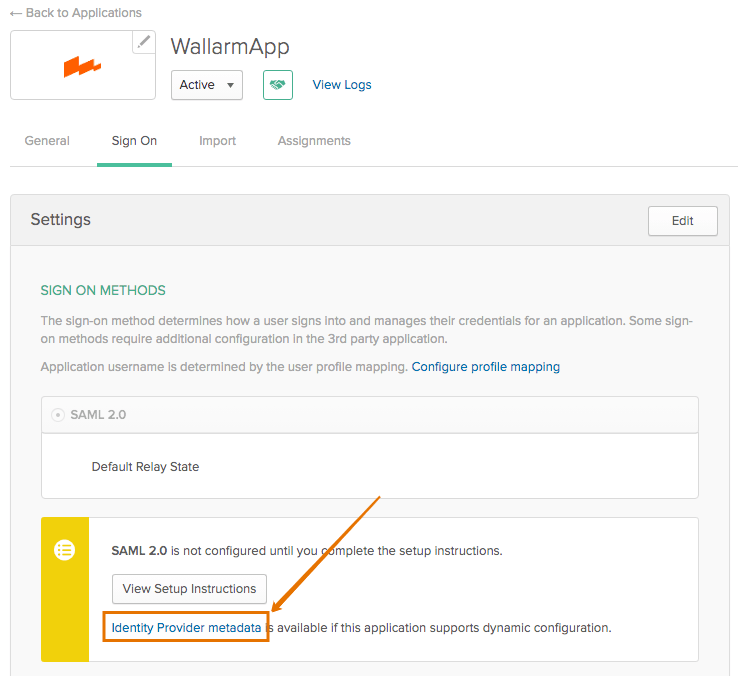Click the Edit button in Settings
This screenshot has height=676, width=738.
pyautogui.click(x=682, y=221)
